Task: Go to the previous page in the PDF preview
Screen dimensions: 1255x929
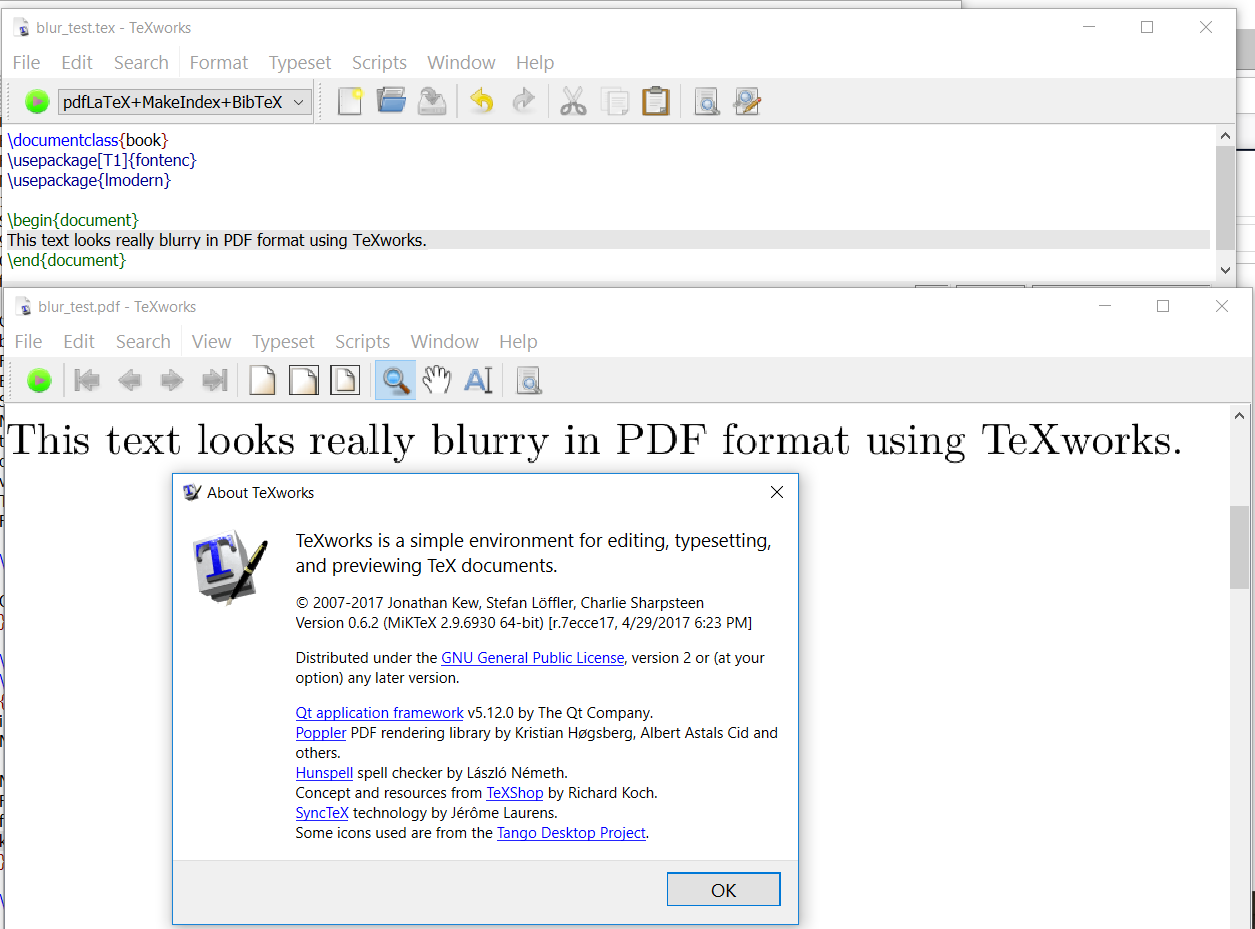Action: (x=130, y=380)
